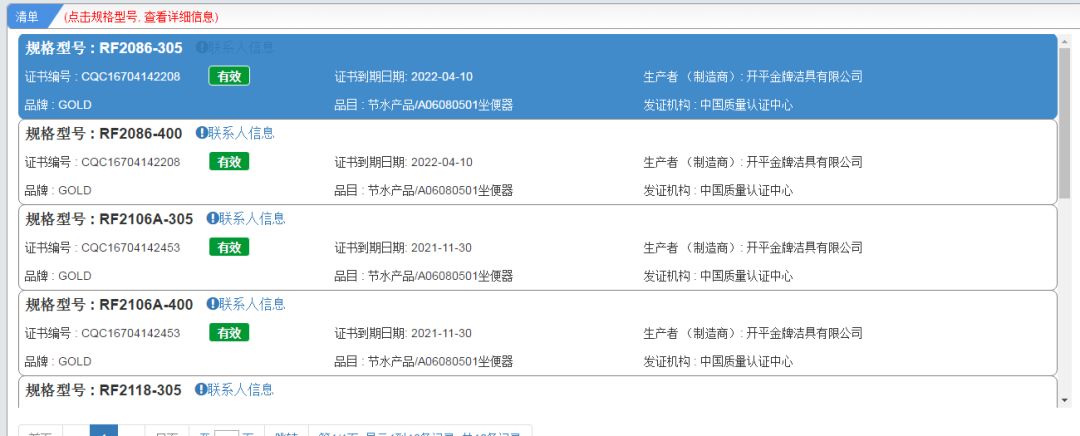Click the faded info icon beside RF2086-305
The width and height of the screenshot is (1080, 436).
[x=201, y=47]
